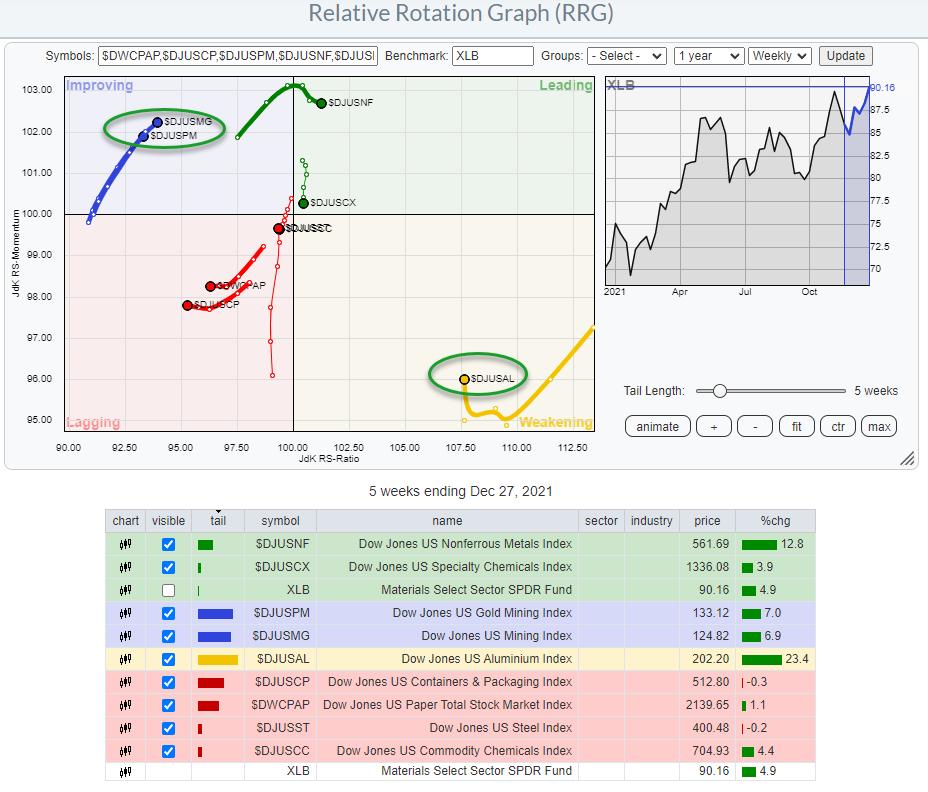Image resolution: width=928 pixels, height=792 pixels.
Task: Expand the 1 year range dropdown
Action: tap(708, 56)
